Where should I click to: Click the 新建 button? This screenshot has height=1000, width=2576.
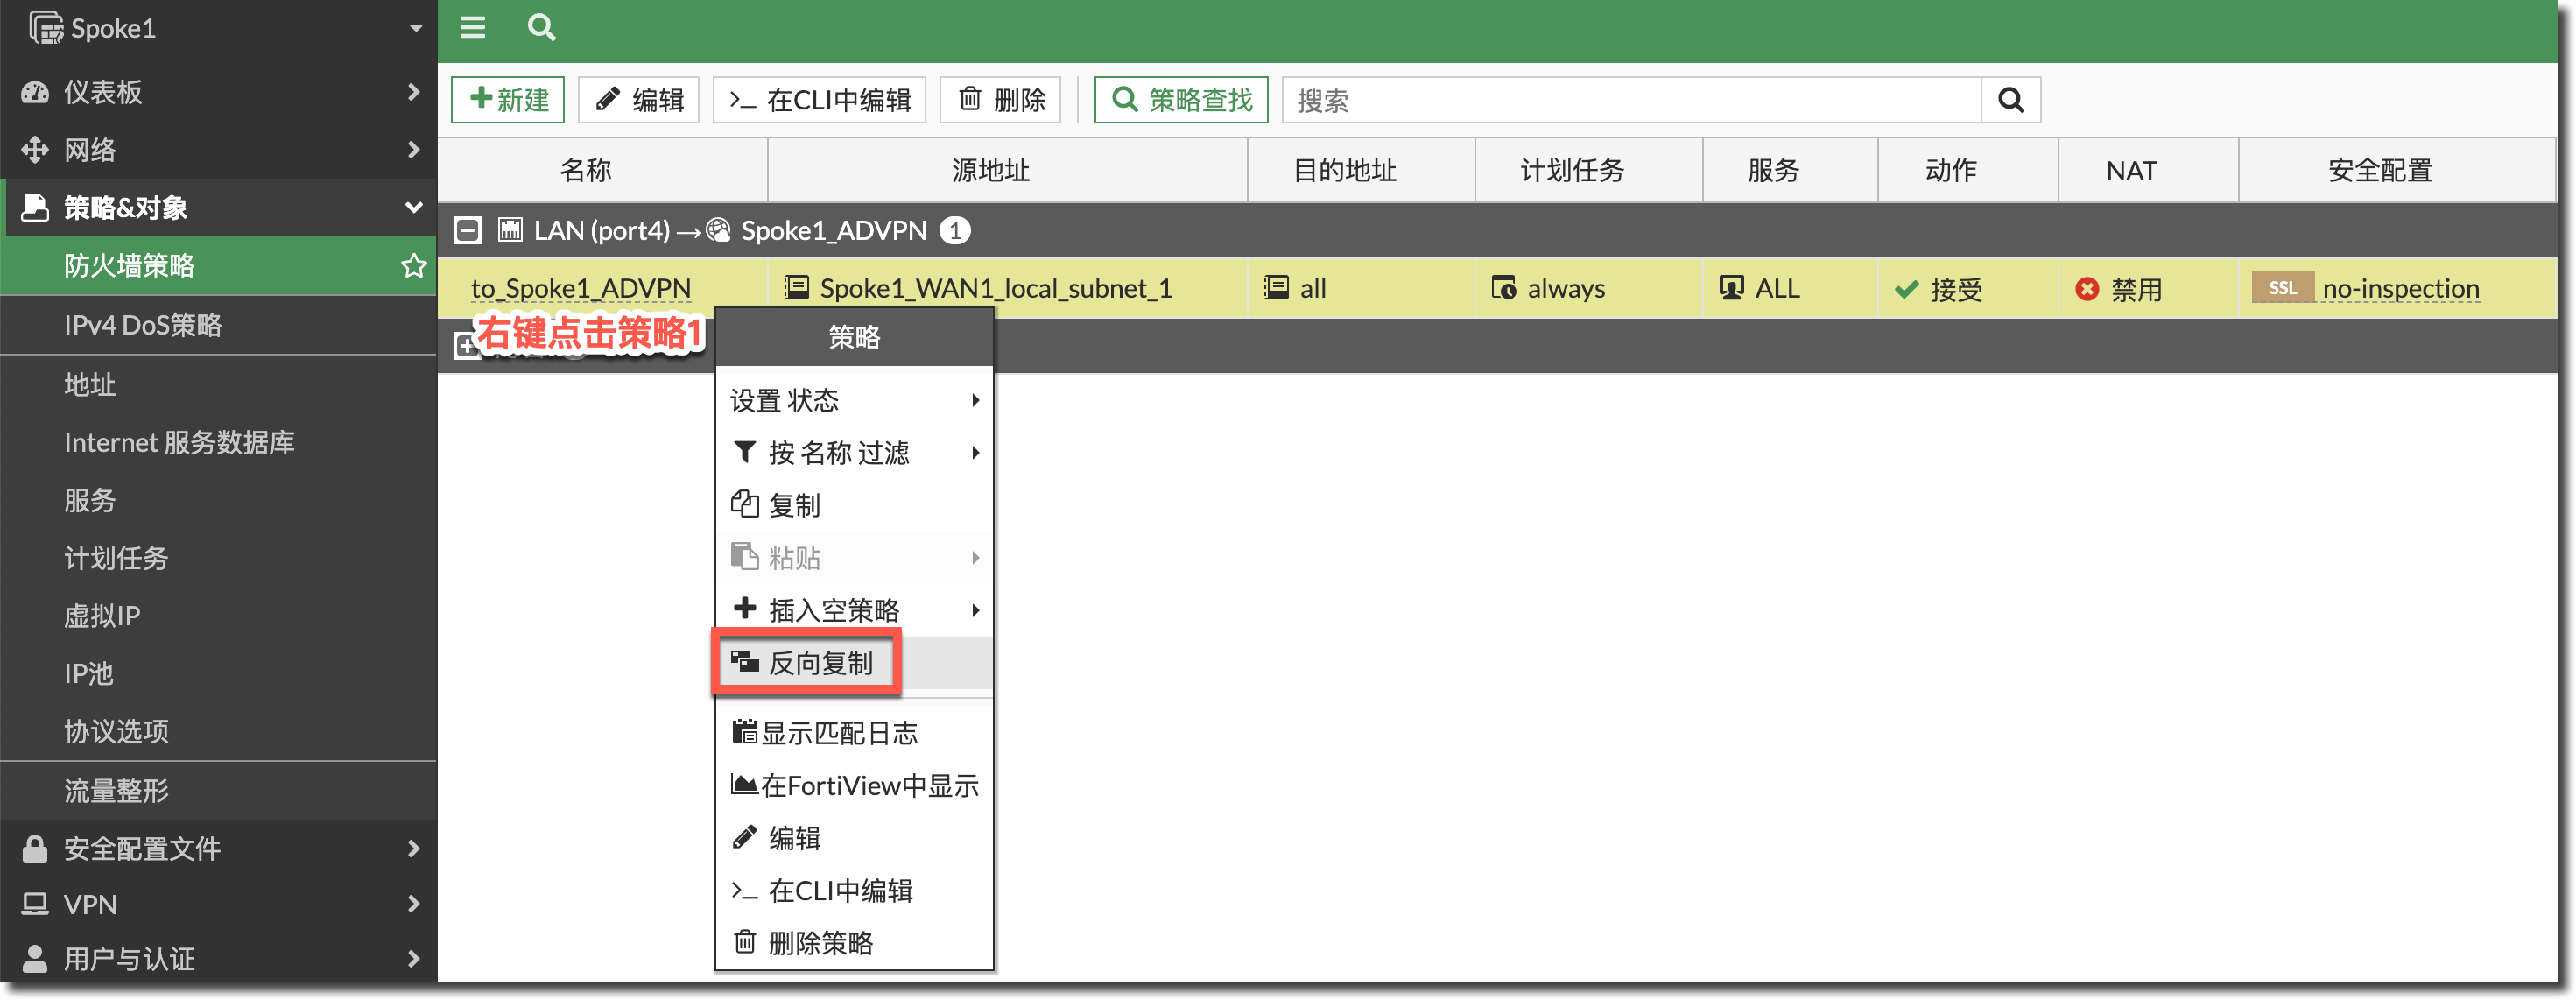coord(508,100)
